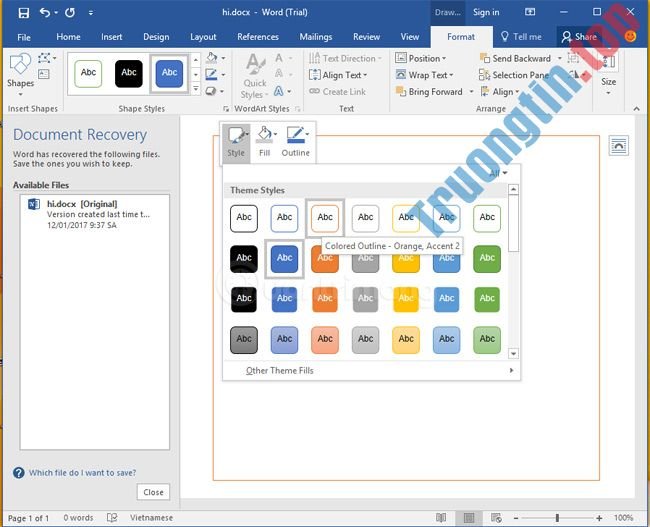Choose Colored Outline Orange Accent 2 style
The image size is (650, 527).
325,218
